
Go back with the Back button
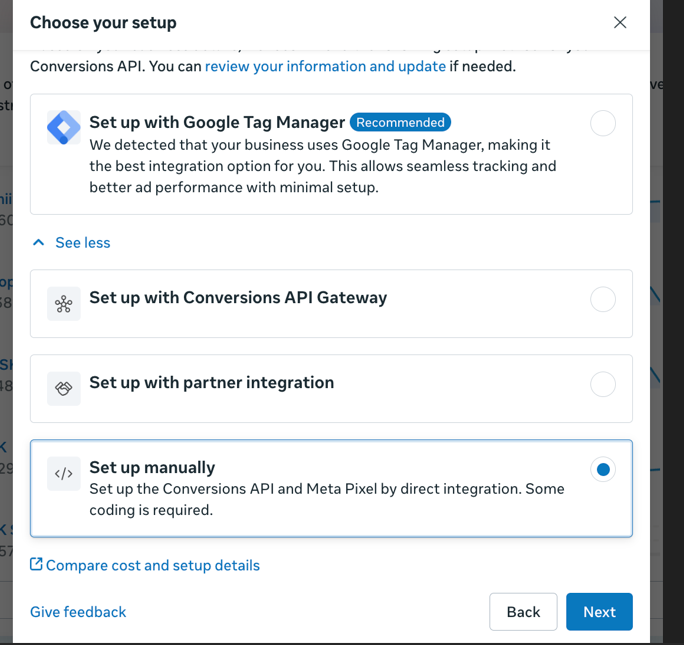coord(523,612)
